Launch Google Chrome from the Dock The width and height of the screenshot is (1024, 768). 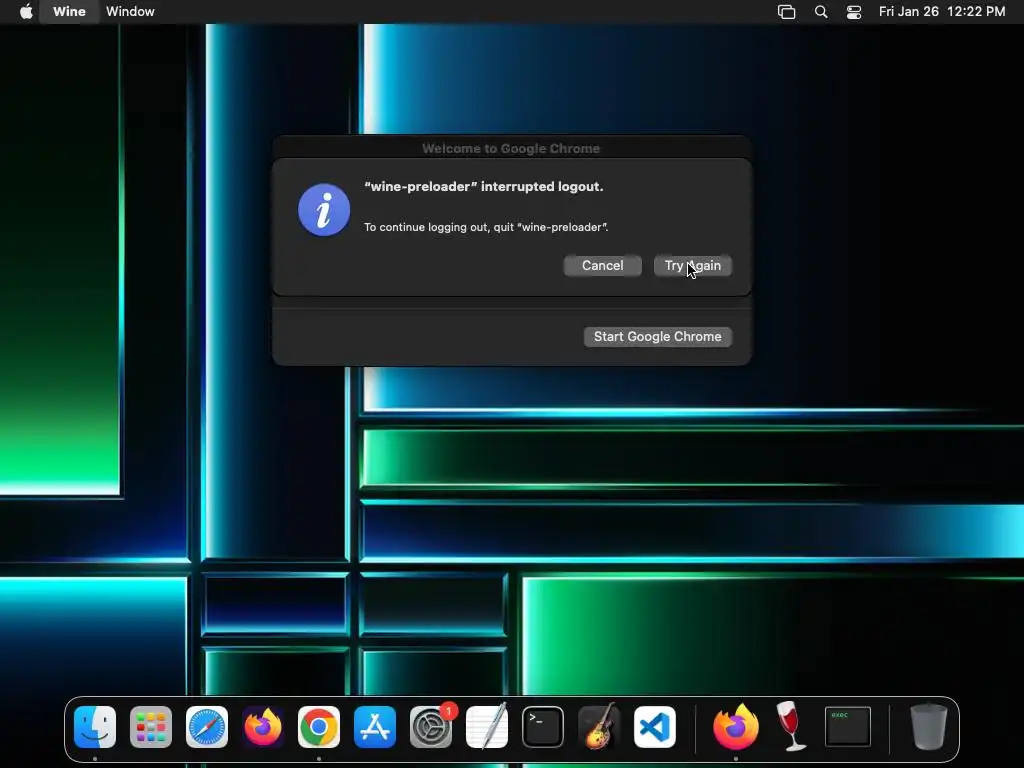pyautogui.click(x=319, y=727)
